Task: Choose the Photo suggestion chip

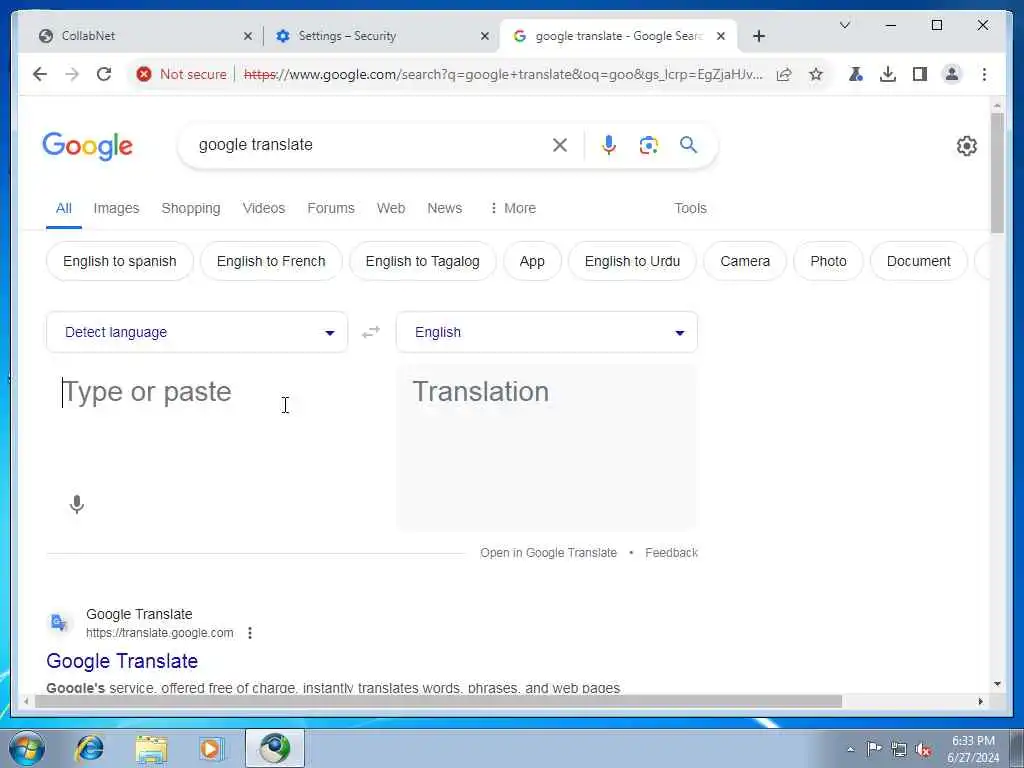Action: coord(828,261)
